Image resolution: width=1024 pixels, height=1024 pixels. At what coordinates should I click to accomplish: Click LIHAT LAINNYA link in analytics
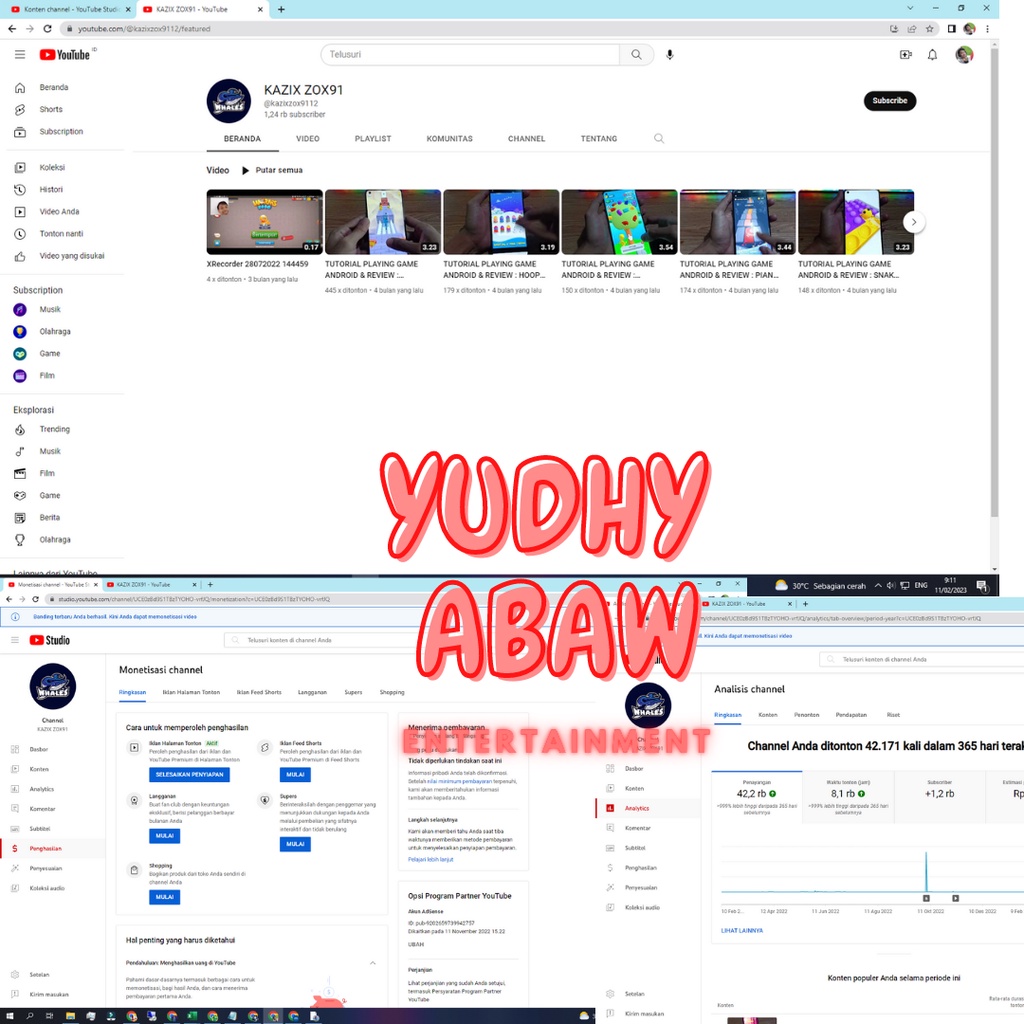pyautogui.click(x=741, y=931)
